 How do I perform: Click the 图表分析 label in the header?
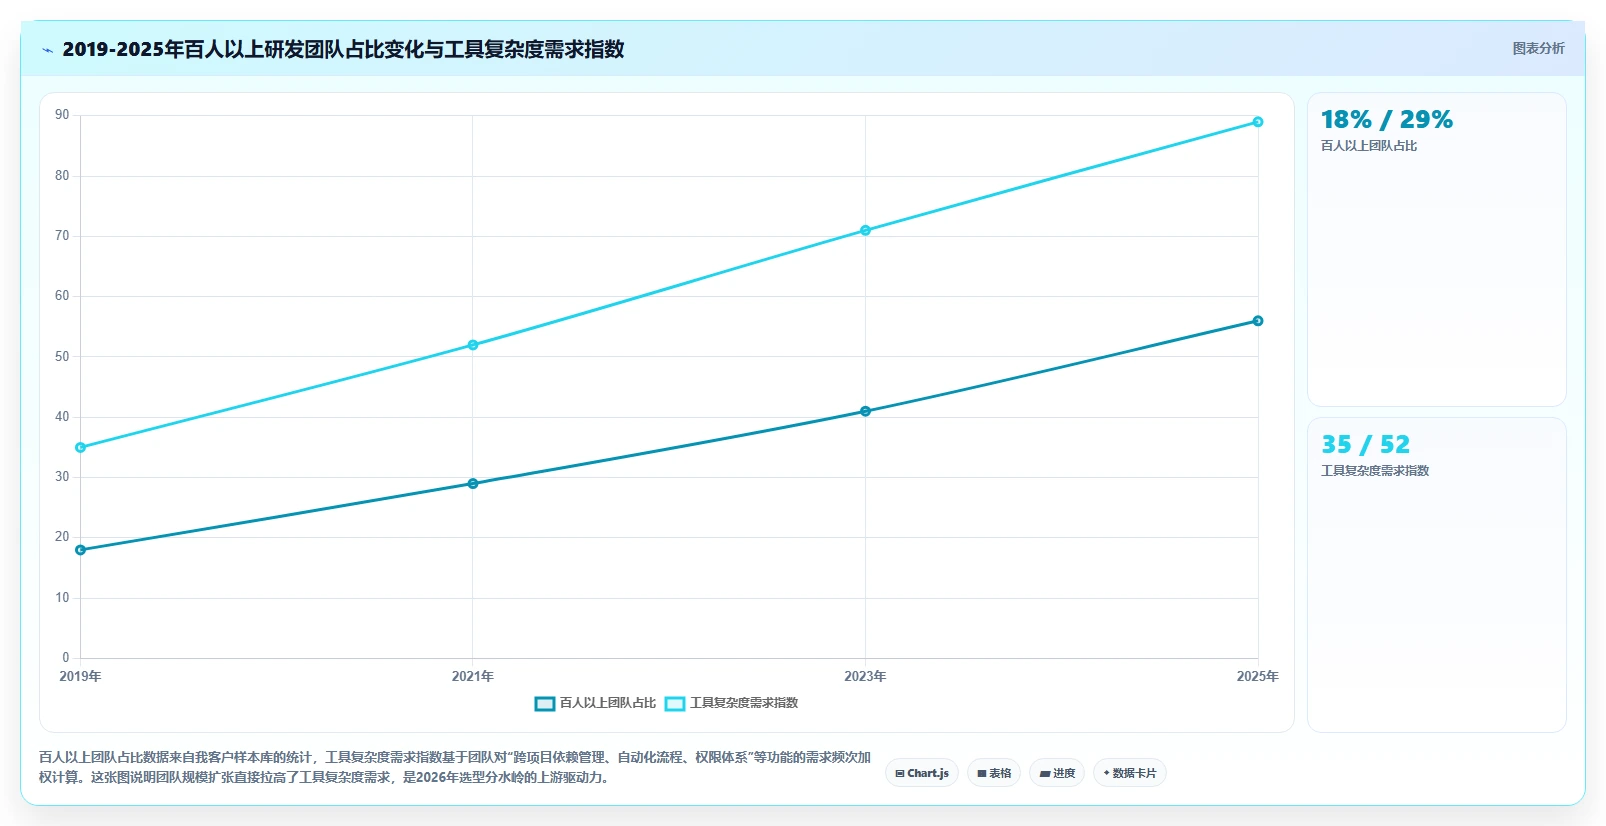pos(1538,48)
